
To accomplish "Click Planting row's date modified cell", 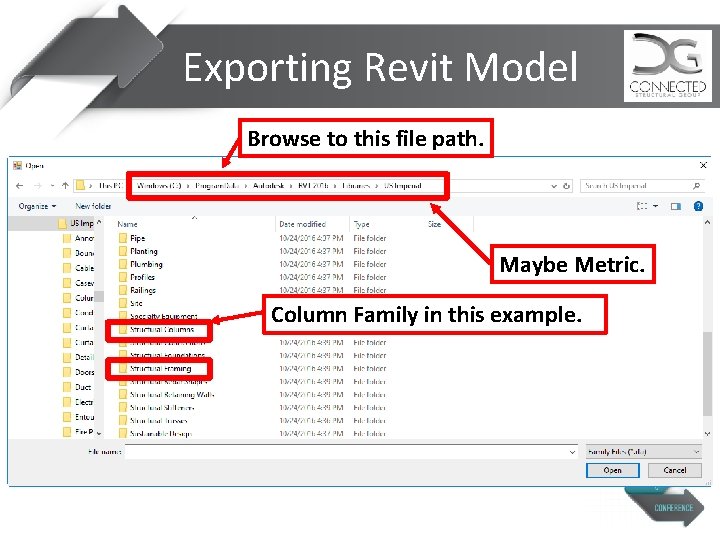I will (x=311, y=251).
